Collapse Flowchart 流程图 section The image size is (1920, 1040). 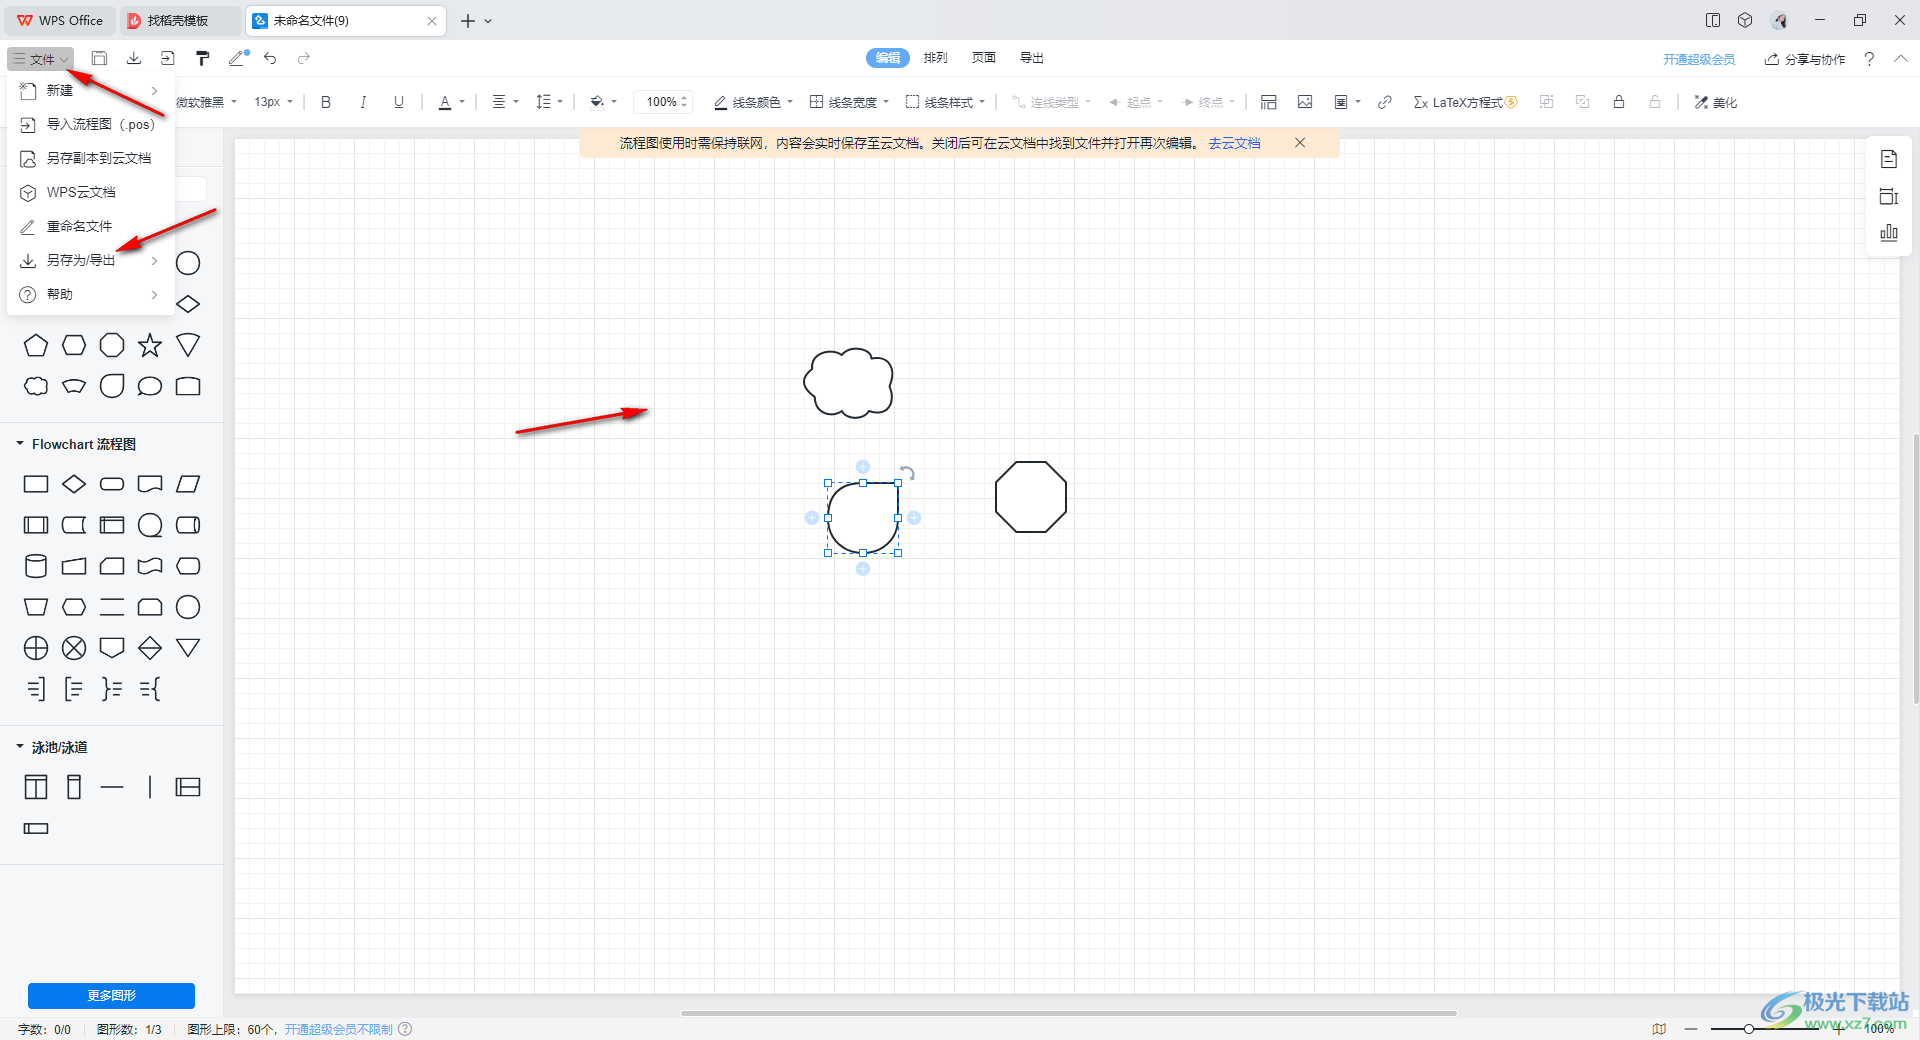(19, 443)
